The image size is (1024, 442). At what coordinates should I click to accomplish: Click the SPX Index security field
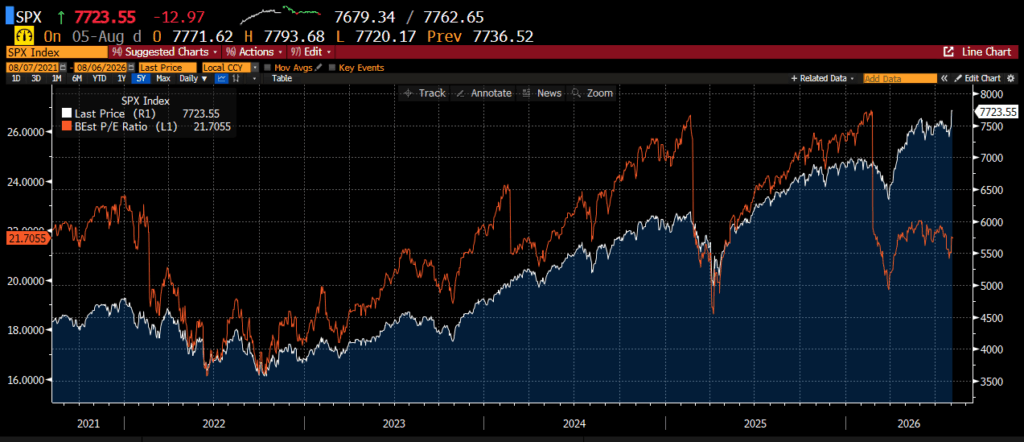(x=56, y=52)
